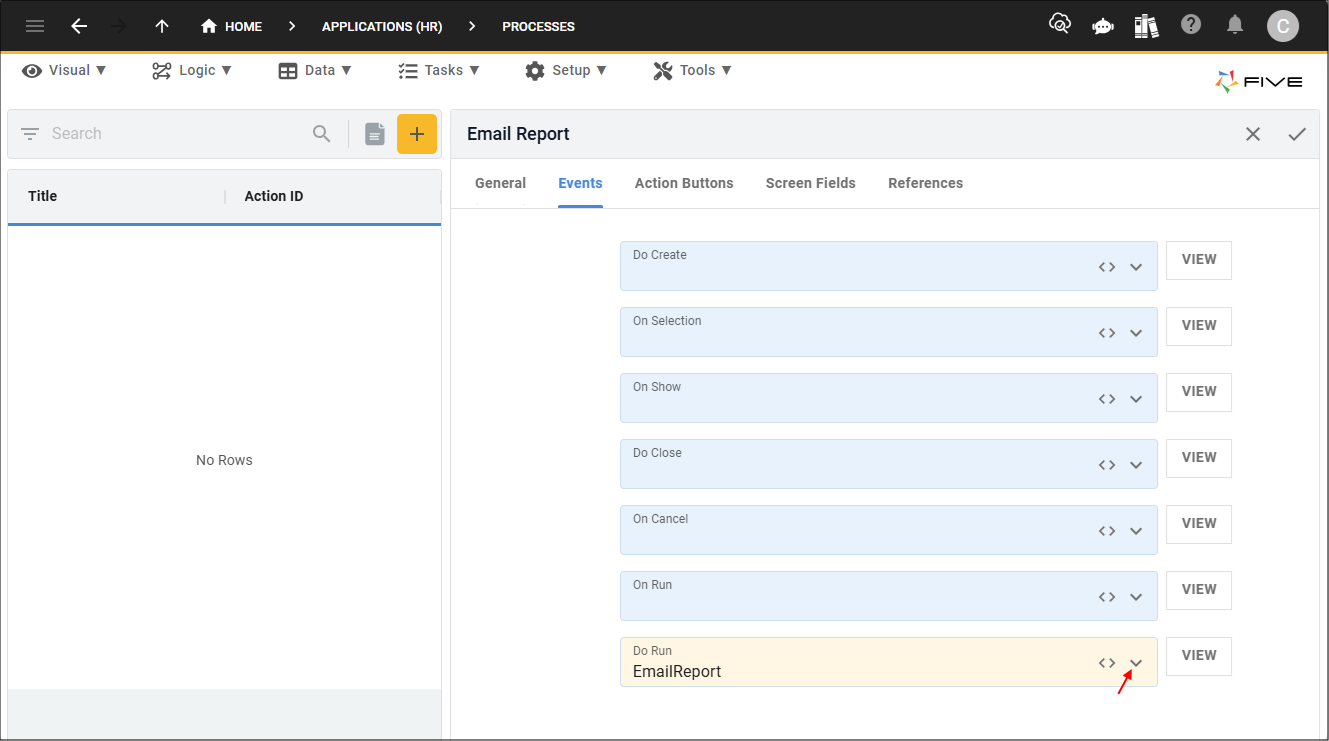Click the help question mark icon

(x=1190, y=25)
